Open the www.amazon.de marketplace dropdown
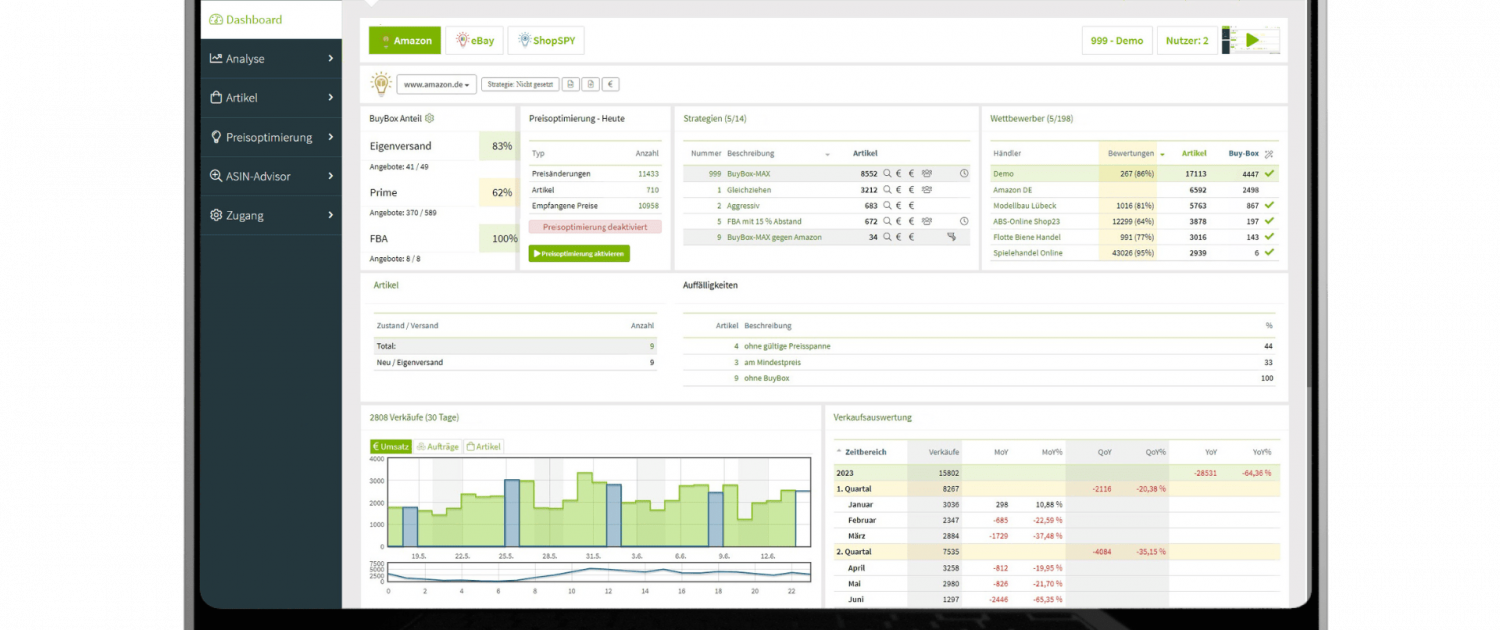The height and width of the screenshot is (630, 1500). coord(436,85)
